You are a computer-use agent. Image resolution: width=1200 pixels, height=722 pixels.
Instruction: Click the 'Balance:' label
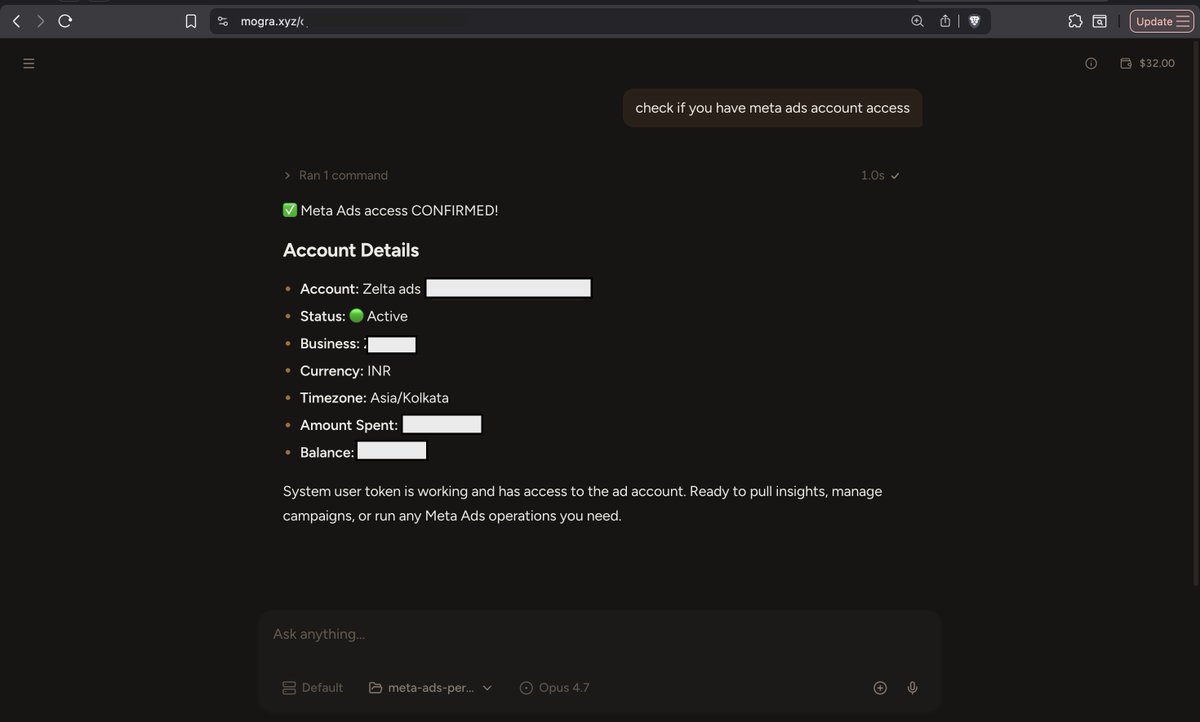coord(327,452)
